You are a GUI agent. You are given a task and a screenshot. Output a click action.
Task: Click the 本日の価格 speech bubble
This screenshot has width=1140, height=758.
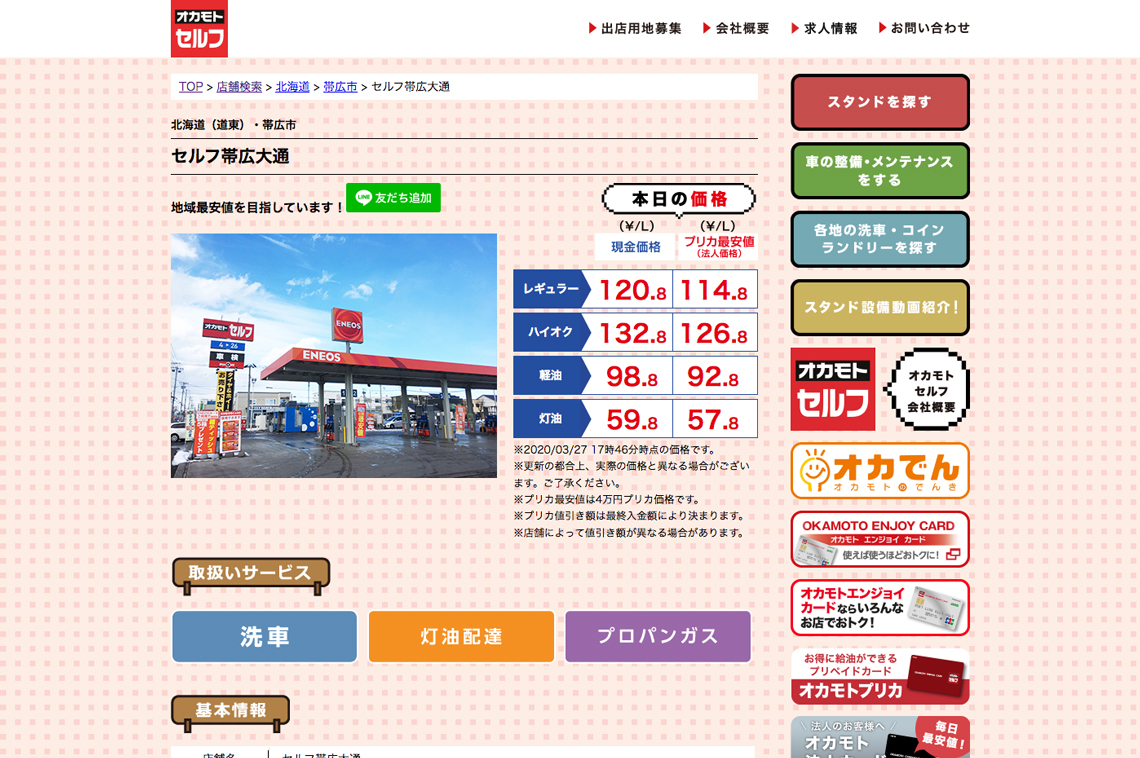tap(678, 200)
